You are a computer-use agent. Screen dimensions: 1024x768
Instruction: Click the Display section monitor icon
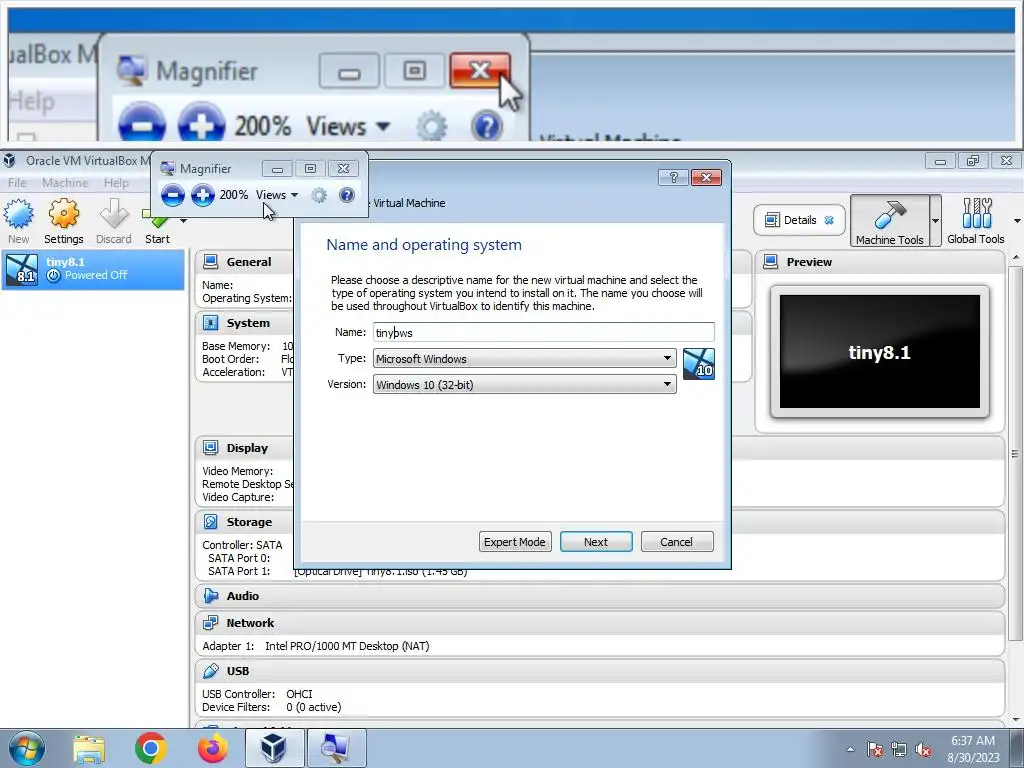210,448
